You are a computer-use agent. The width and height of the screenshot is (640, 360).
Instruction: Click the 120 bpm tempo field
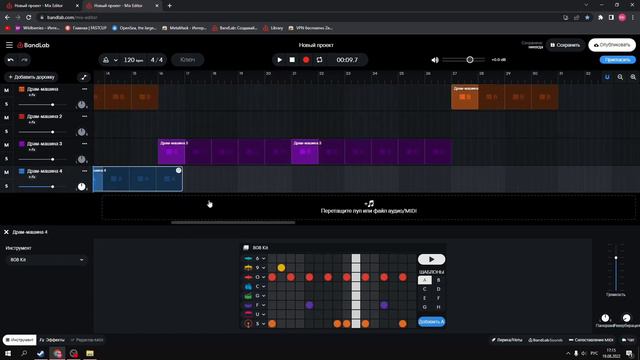(133, 60)
